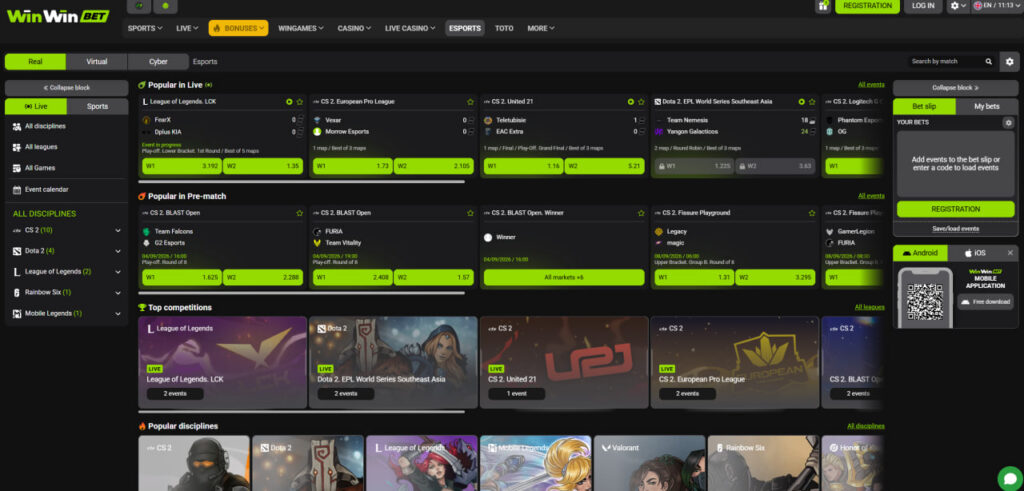Image resolution: width=1024 pixels, height=491 pixels.
Task: Switch to the Cyber esports mode
Action: pos(158,61)
